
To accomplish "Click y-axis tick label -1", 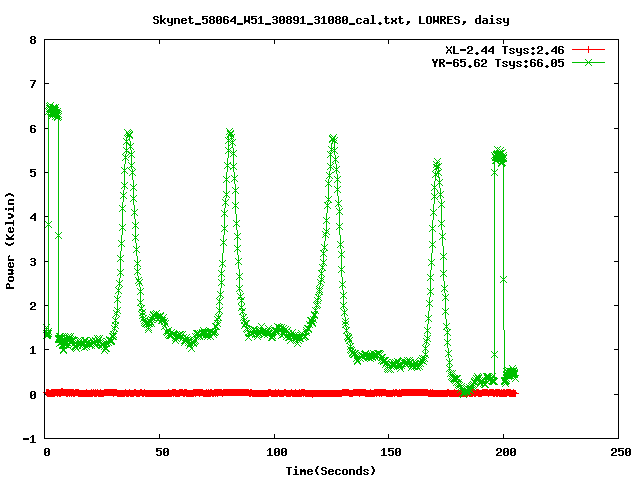I will pos(29,439).
